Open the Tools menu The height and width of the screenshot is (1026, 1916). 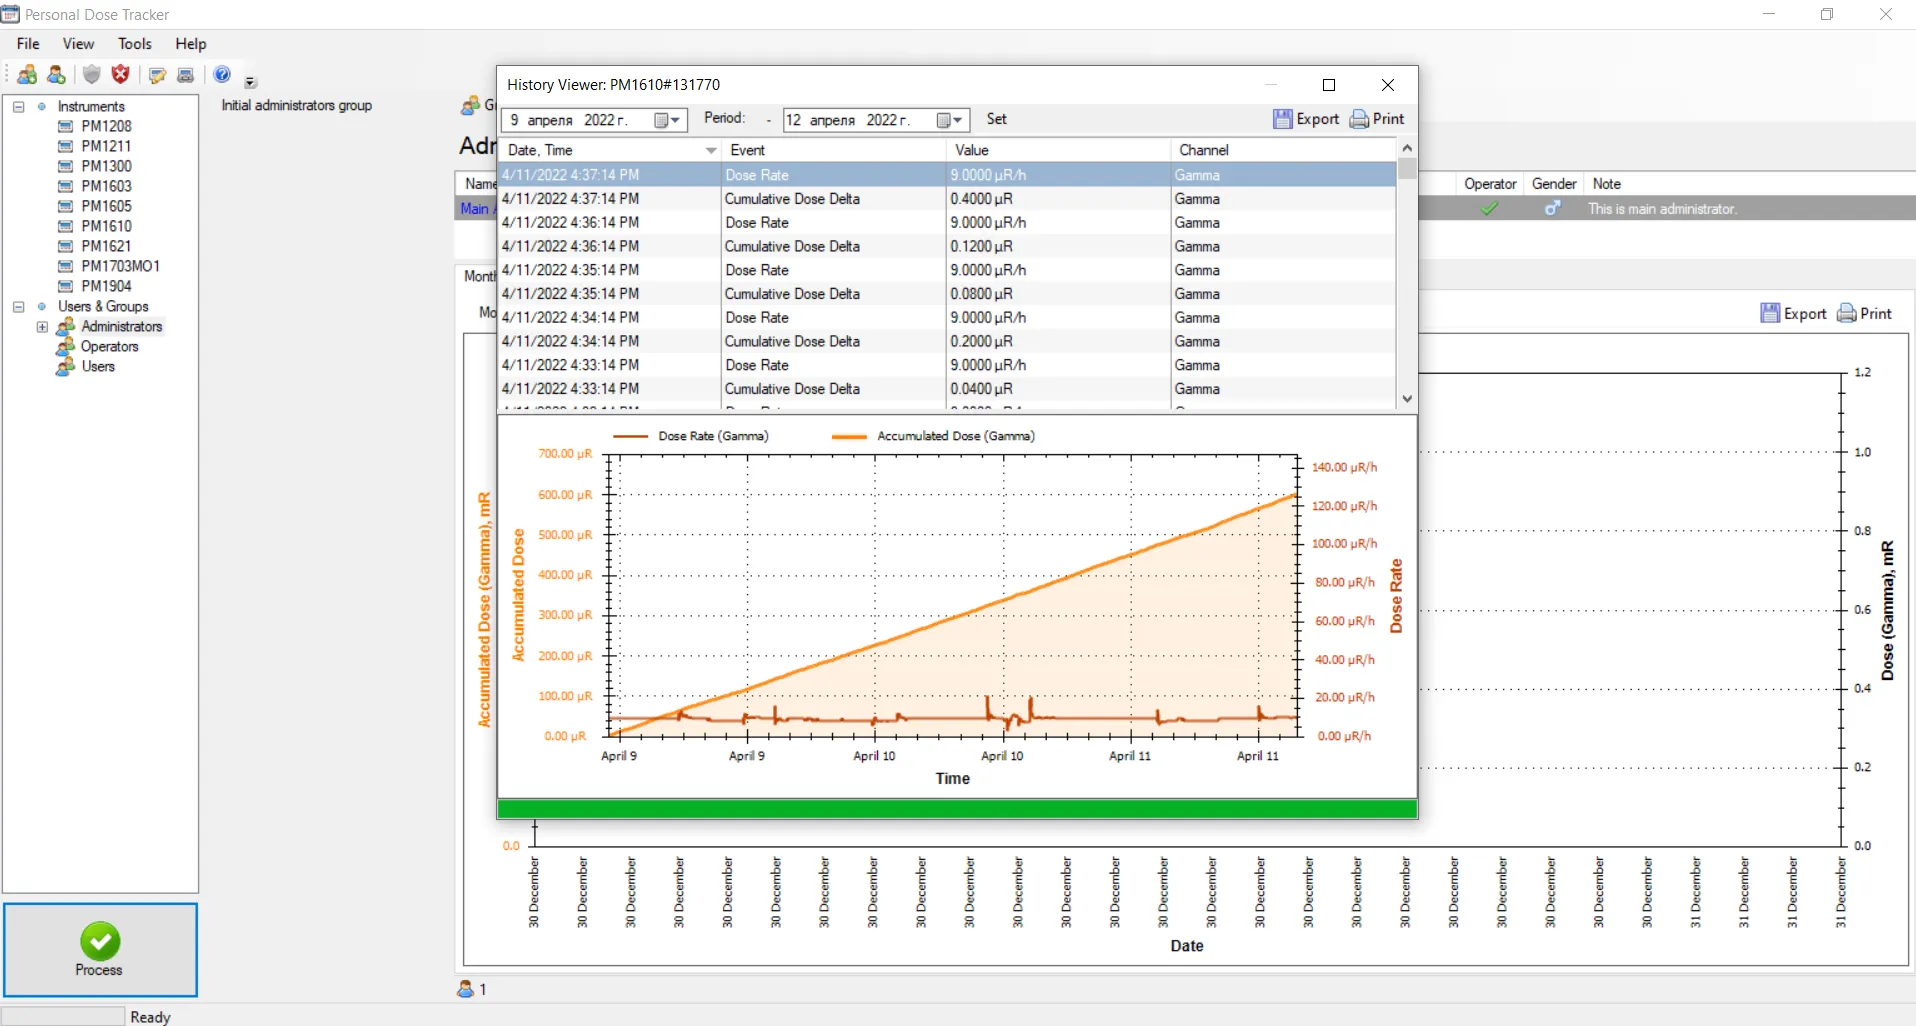point(134,44)
